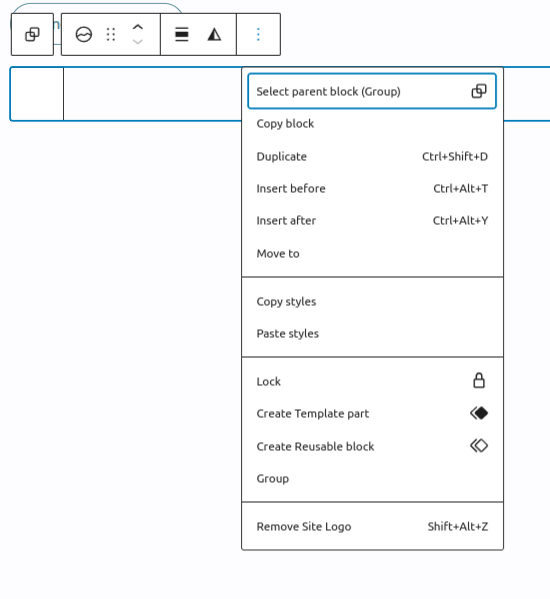
Task: Choose Select parent block (Group) menu item
Action: click(372, 91)
